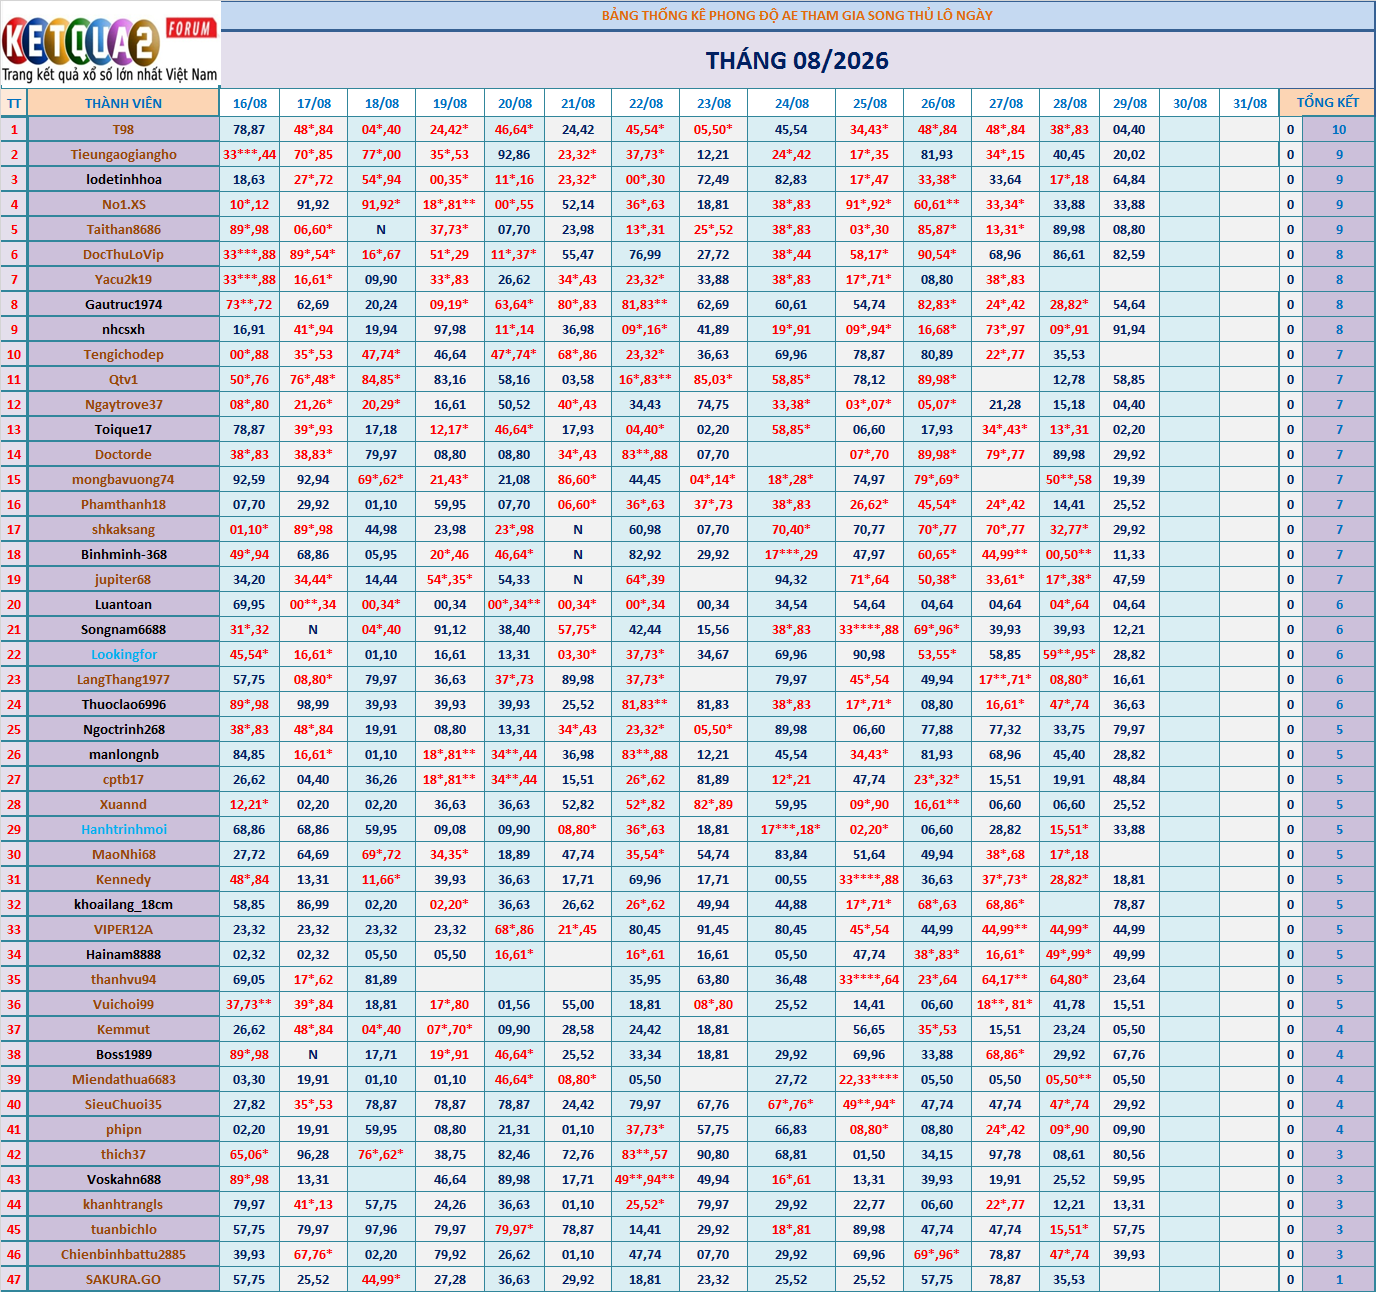Screen dimensions: 1376x1292
Task: Click member name Chienbinhbattu2885
Action: pyautogui.click(x=123, y=1254)
